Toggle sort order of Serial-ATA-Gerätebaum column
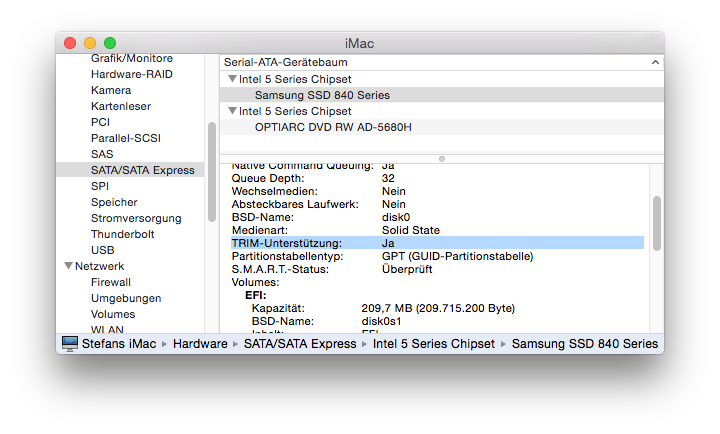The image size is (720, 434). click(655, 62)
